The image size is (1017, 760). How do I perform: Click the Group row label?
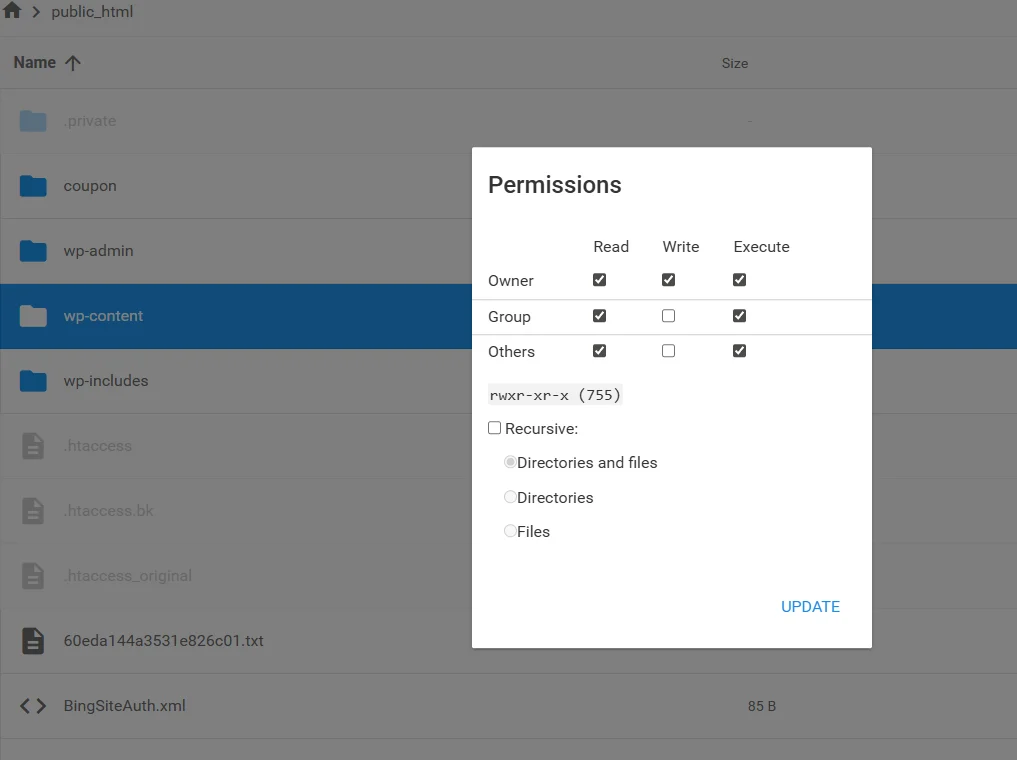[x=509, y=317]
